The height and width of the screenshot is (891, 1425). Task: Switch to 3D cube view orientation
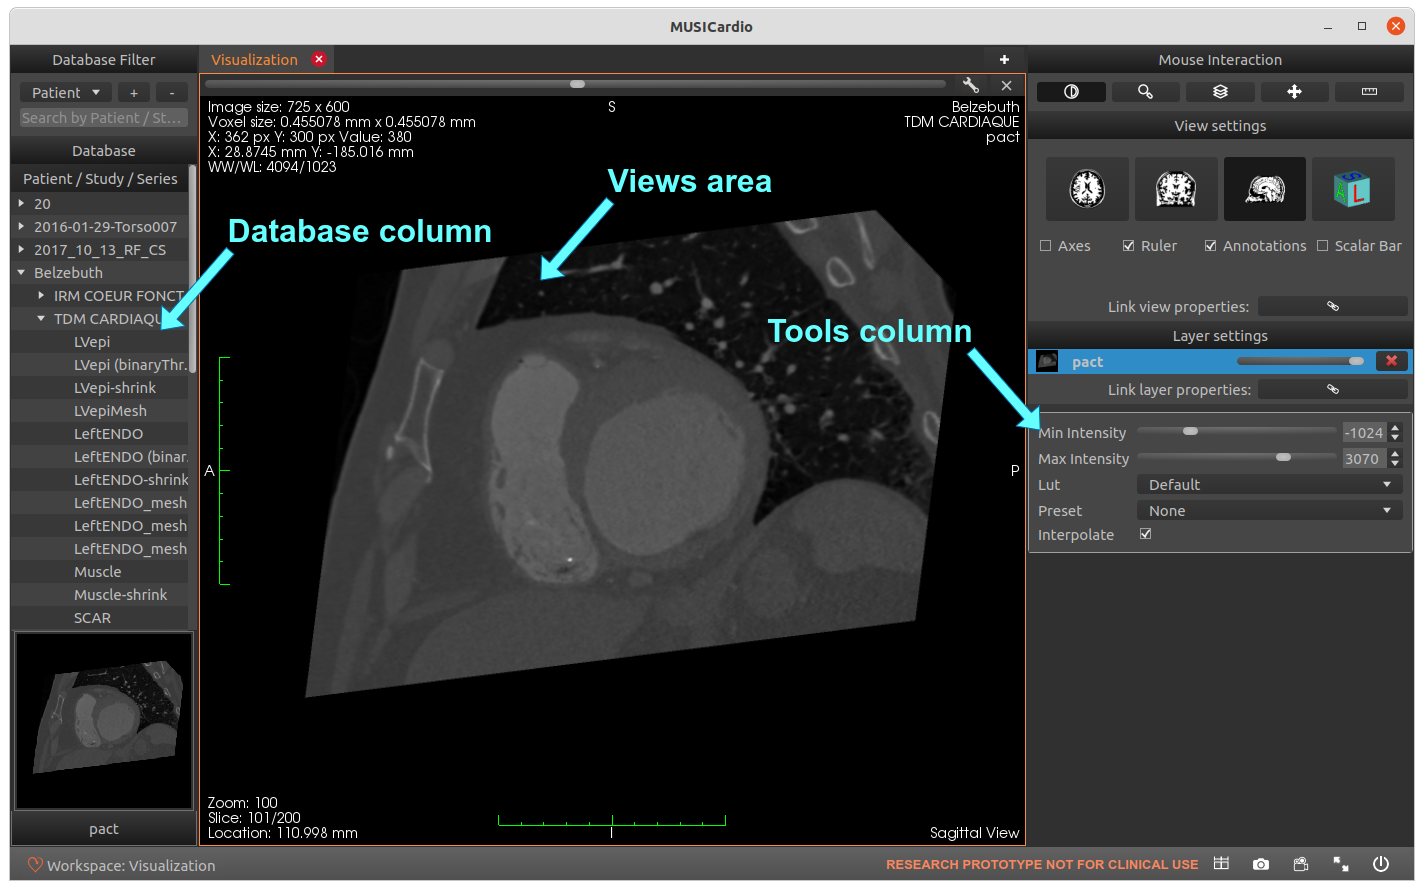tap(1353, 189)
